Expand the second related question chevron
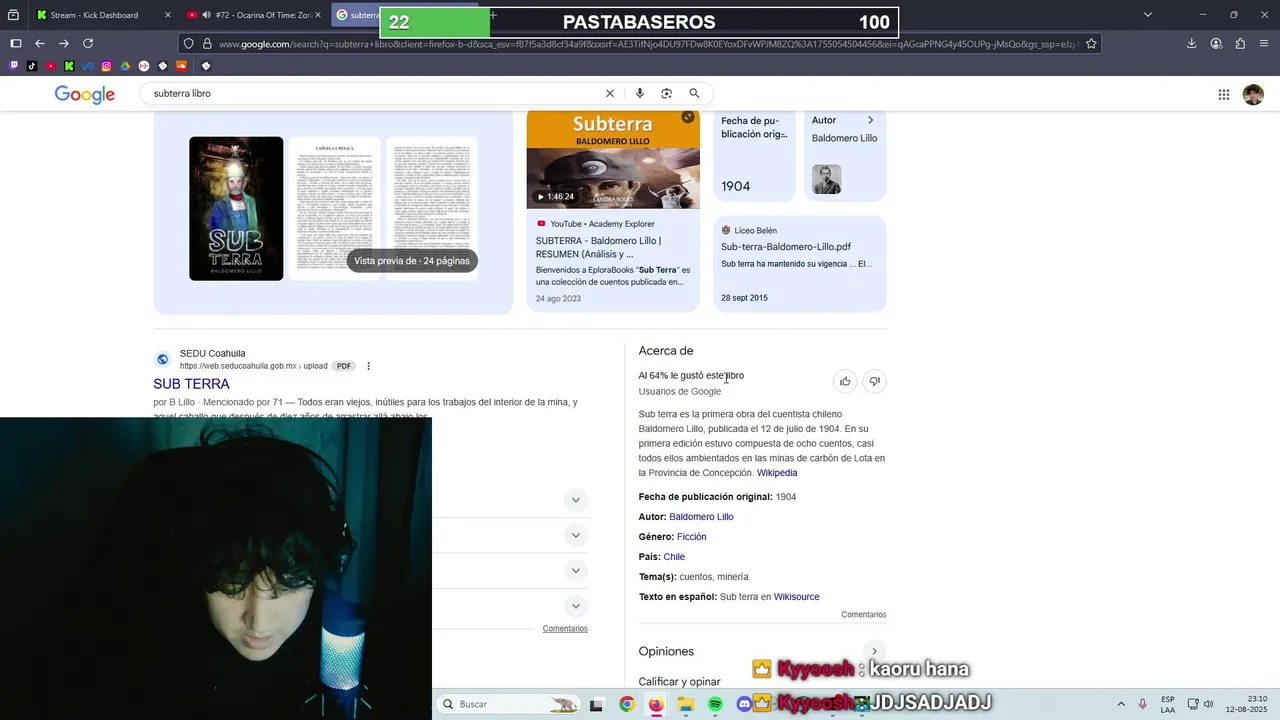The height and width of the screenshot is (720, 1280). [x=576, y=535]
